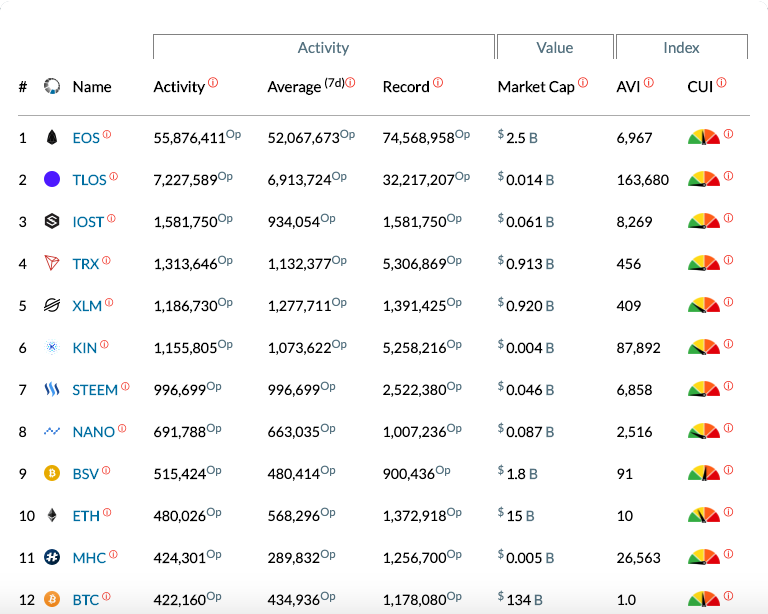Sort by the CUI column header
Image resolution: width=768 pixels, height=614 pixels.
pos(700,87)
